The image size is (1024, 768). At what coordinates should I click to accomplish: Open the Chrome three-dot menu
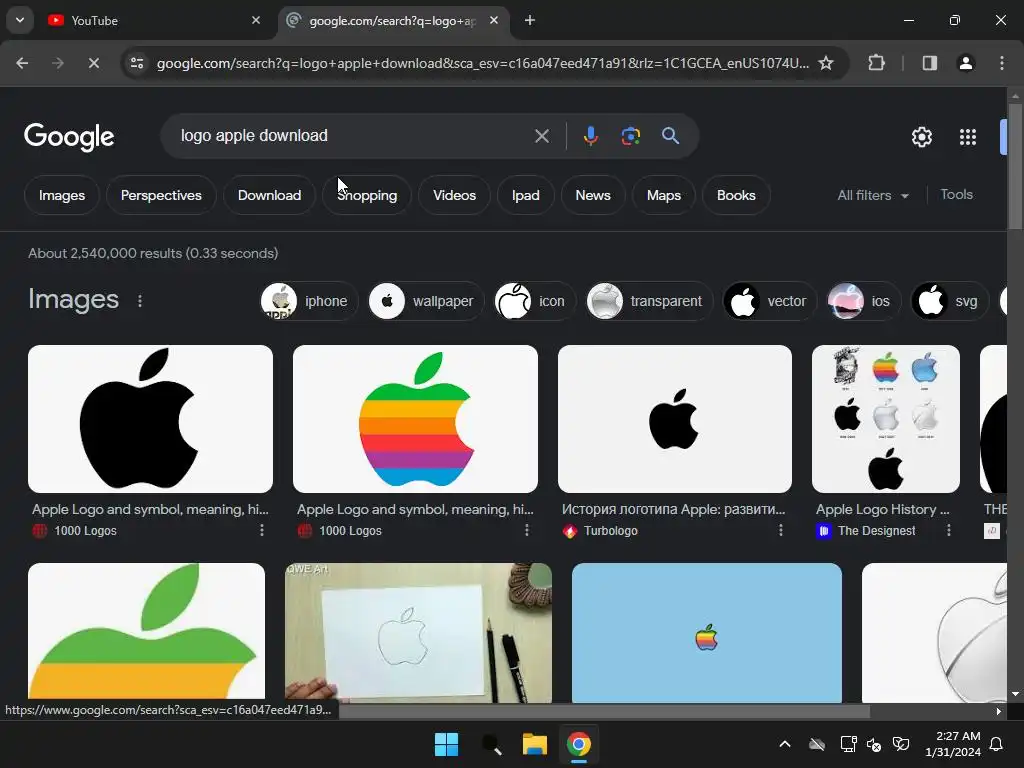[1002, 63]
